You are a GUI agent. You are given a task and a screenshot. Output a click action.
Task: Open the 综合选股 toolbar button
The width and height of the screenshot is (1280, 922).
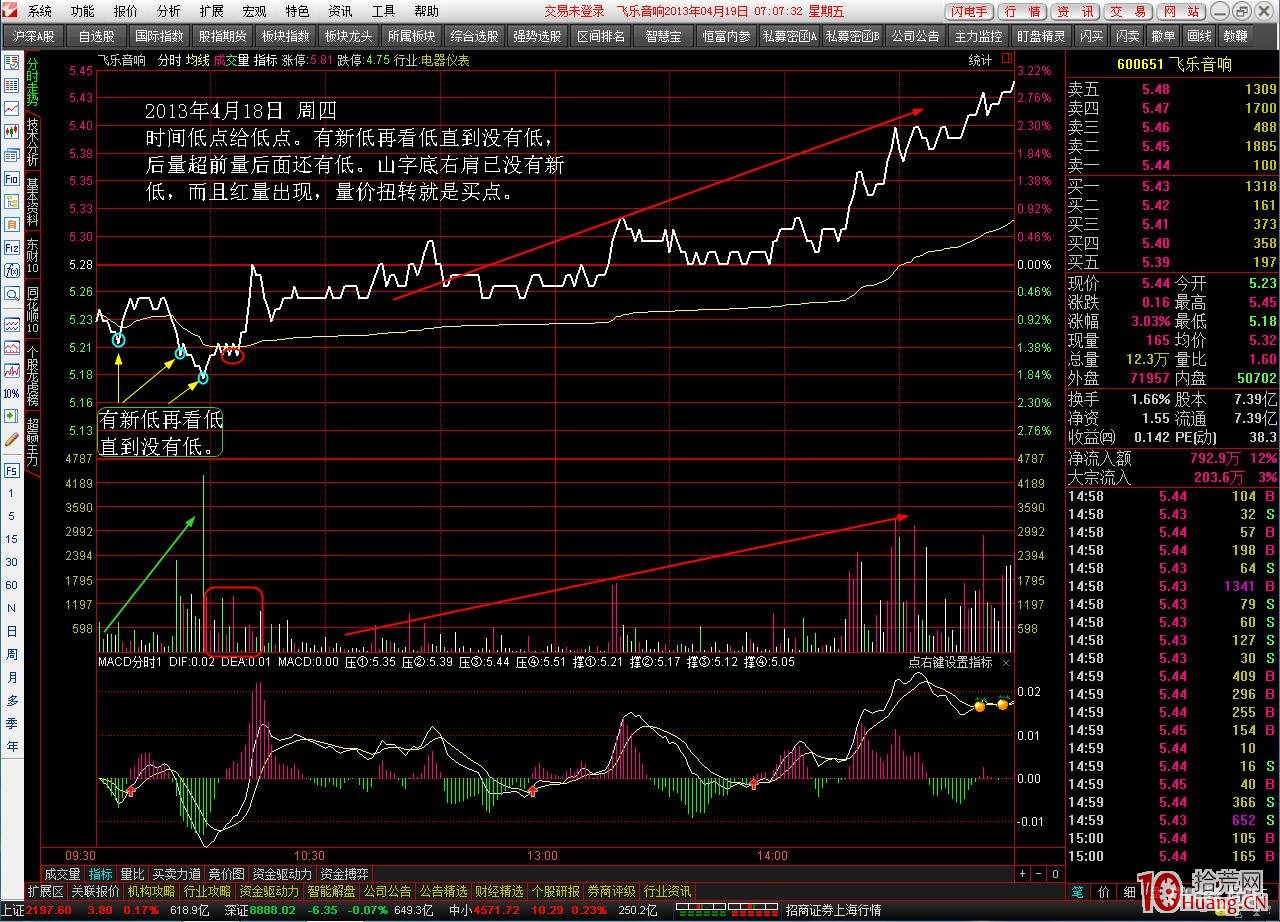474,36
